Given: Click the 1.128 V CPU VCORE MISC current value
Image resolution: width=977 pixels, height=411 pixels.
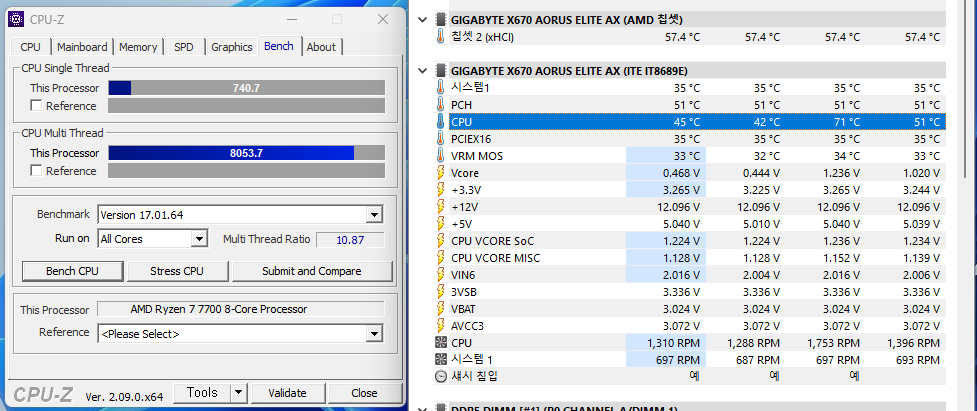Looking at the screenshot, I should (681, 257).
